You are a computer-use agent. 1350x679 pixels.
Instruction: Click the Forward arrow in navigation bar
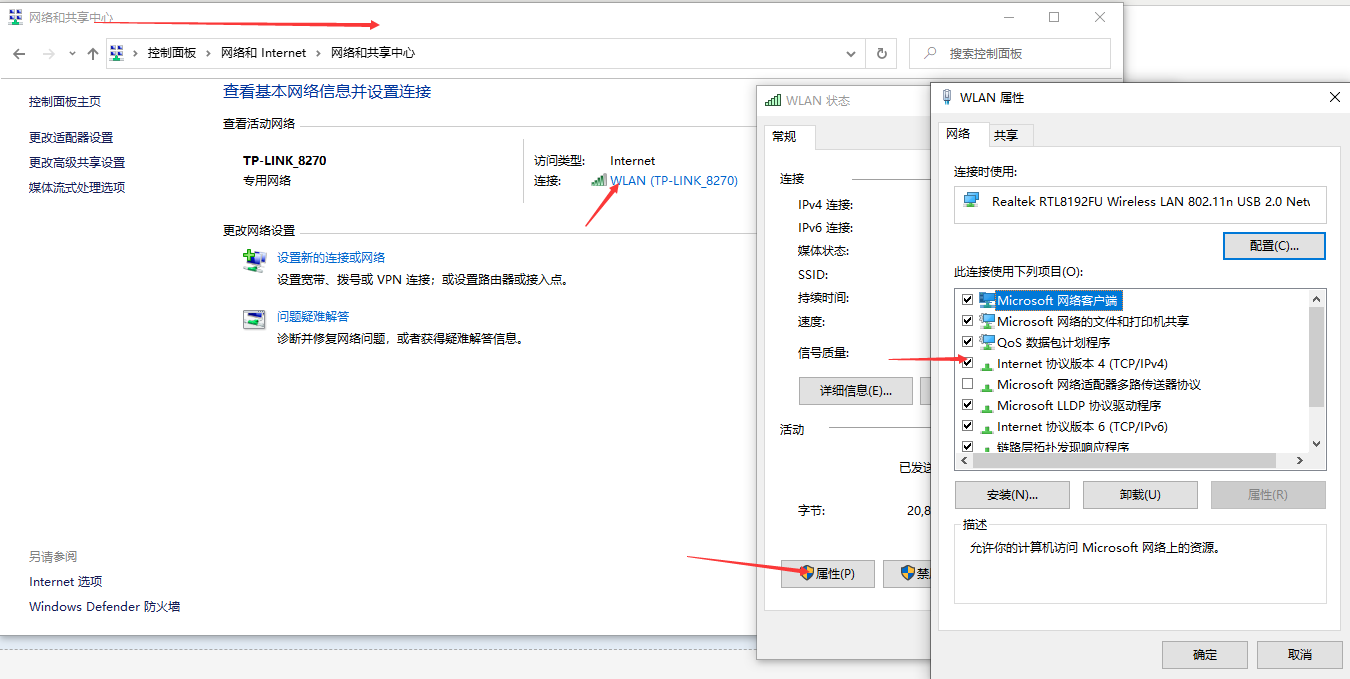click(x=48, y=54)
